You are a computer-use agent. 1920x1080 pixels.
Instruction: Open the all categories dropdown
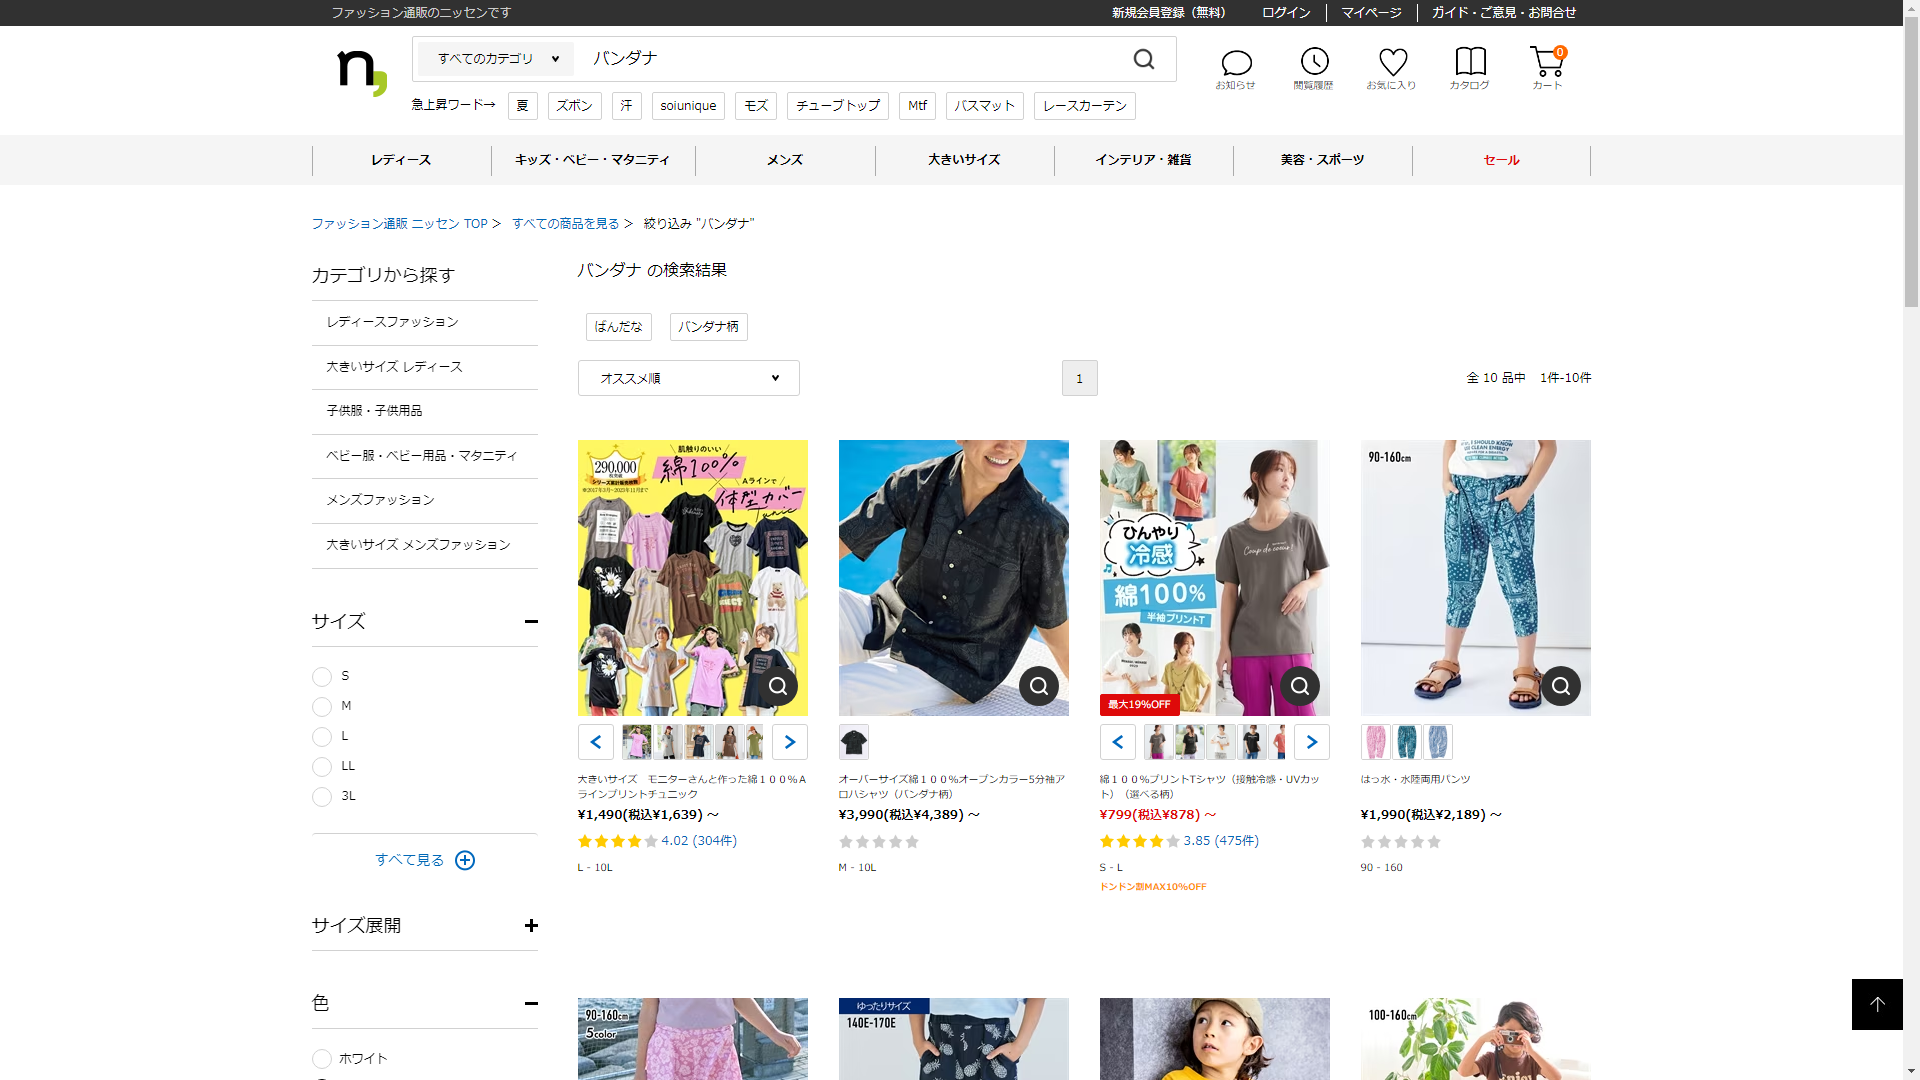coord(497,59)
